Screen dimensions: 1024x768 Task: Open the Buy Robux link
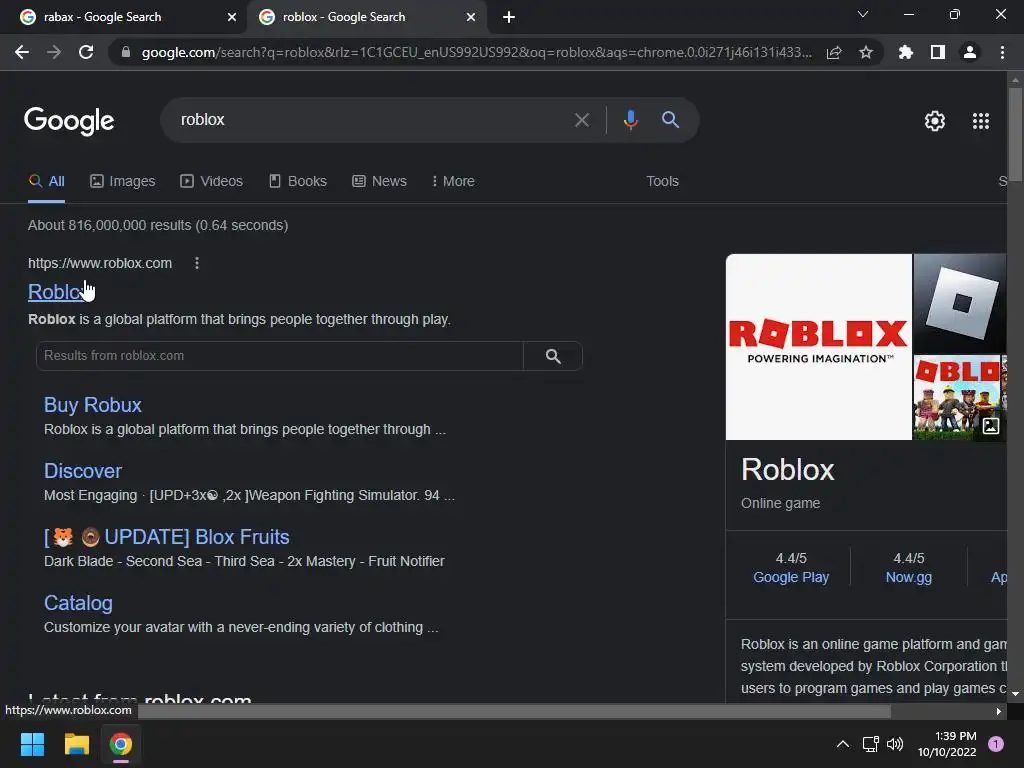coord(93,405)
